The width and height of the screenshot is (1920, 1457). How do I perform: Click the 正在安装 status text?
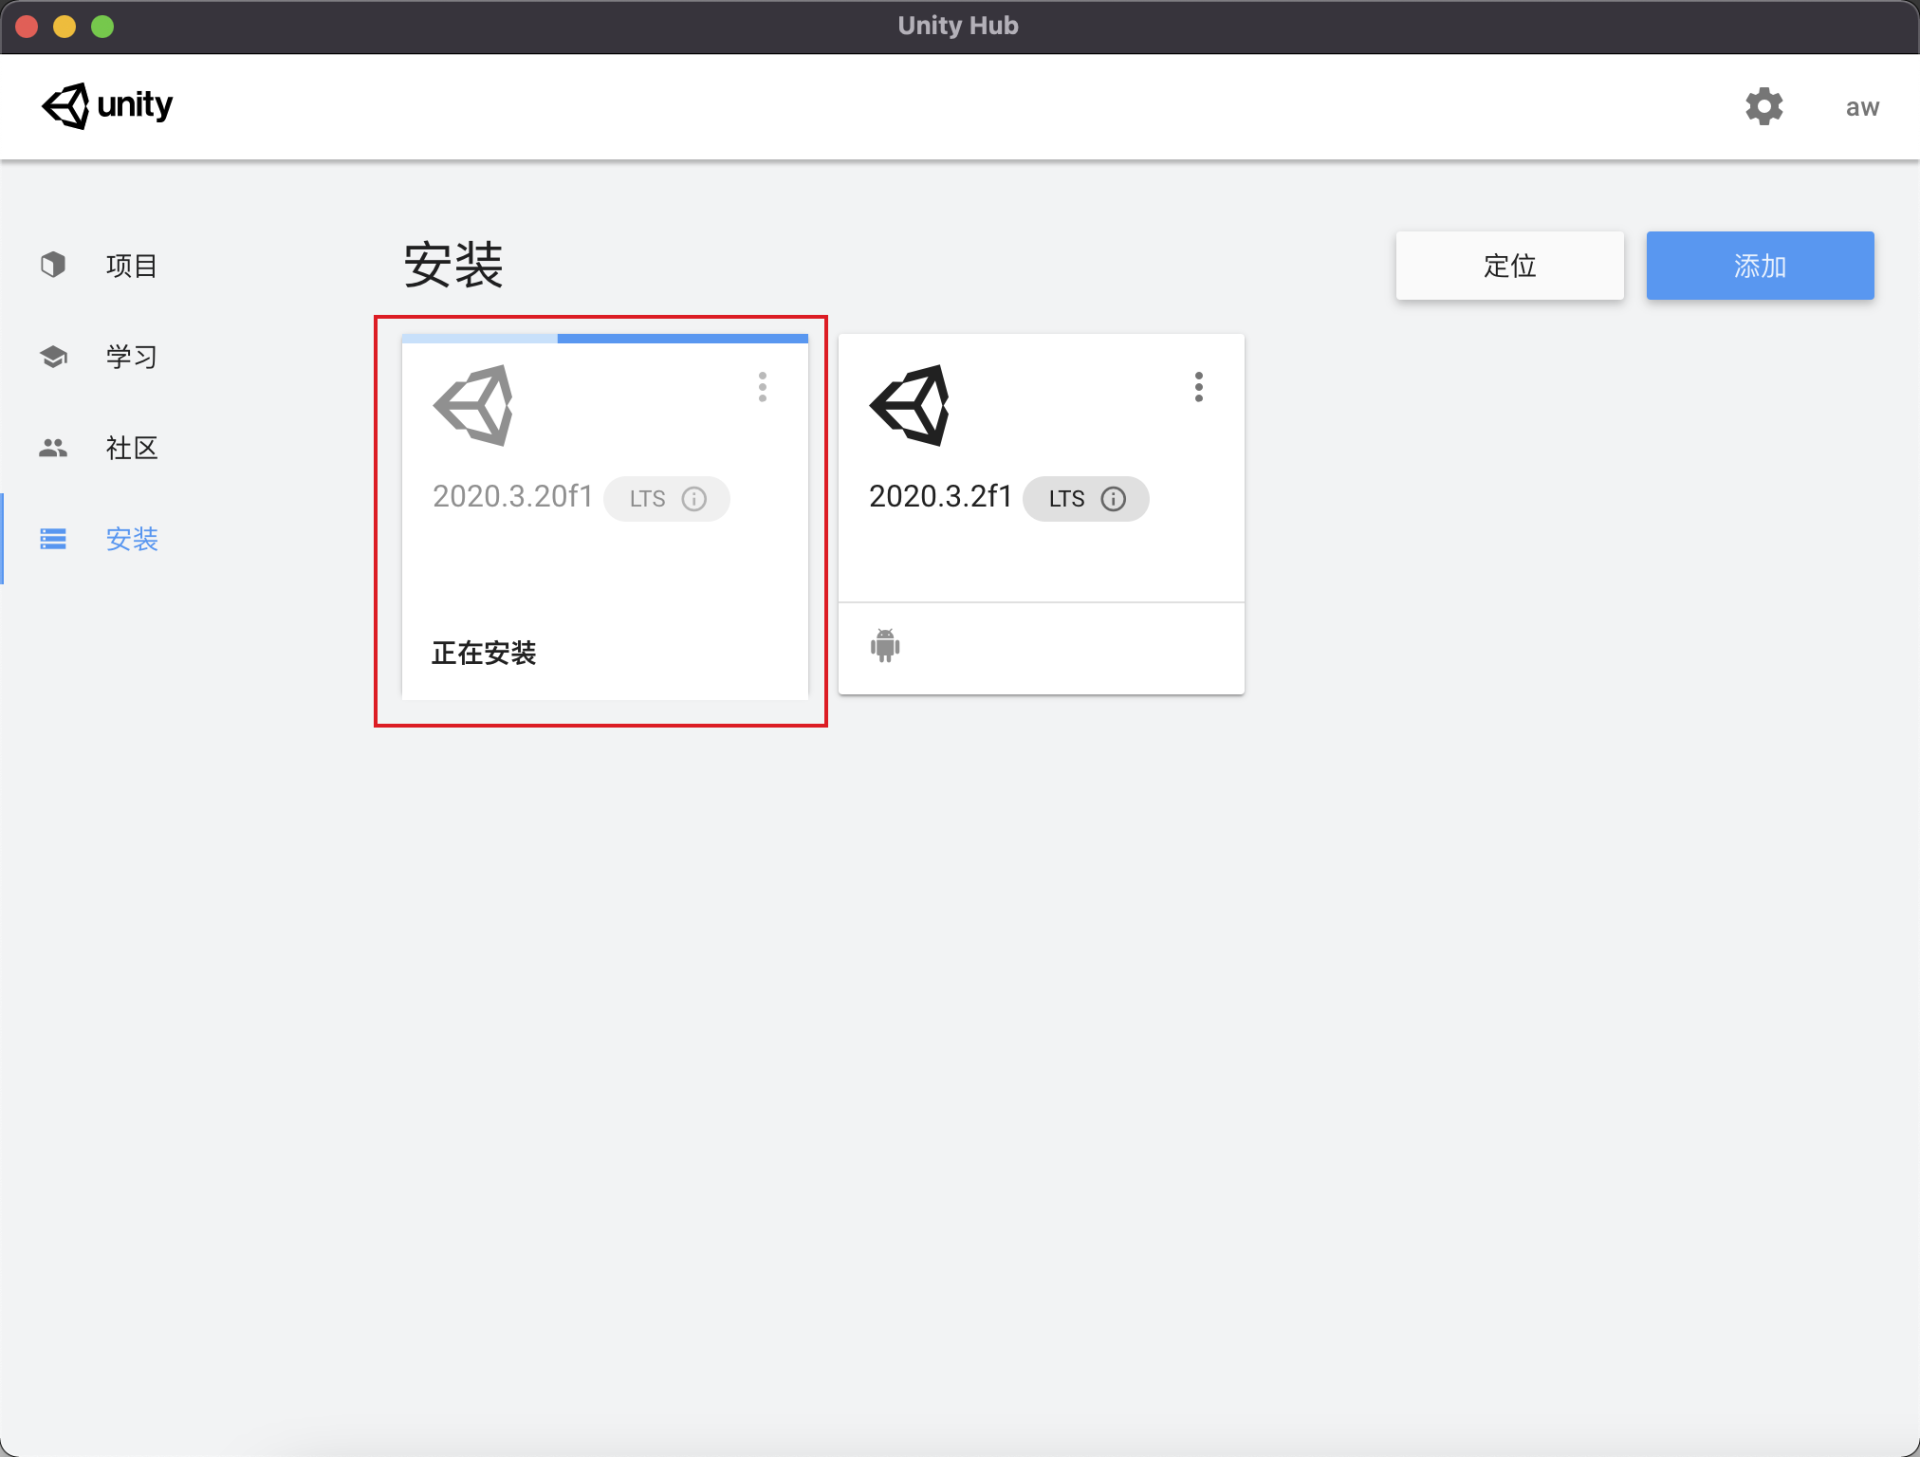tap(484, 653)
